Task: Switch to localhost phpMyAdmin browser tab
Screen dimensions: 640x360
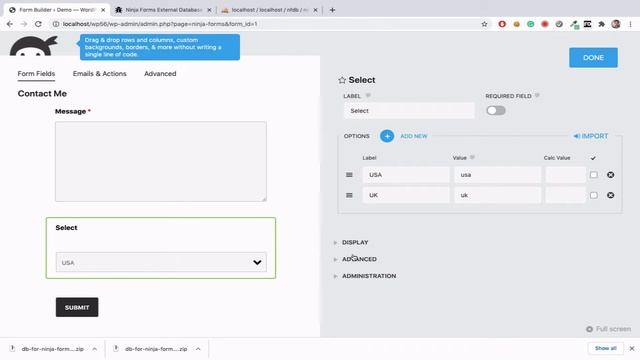Action: [269, 10]
